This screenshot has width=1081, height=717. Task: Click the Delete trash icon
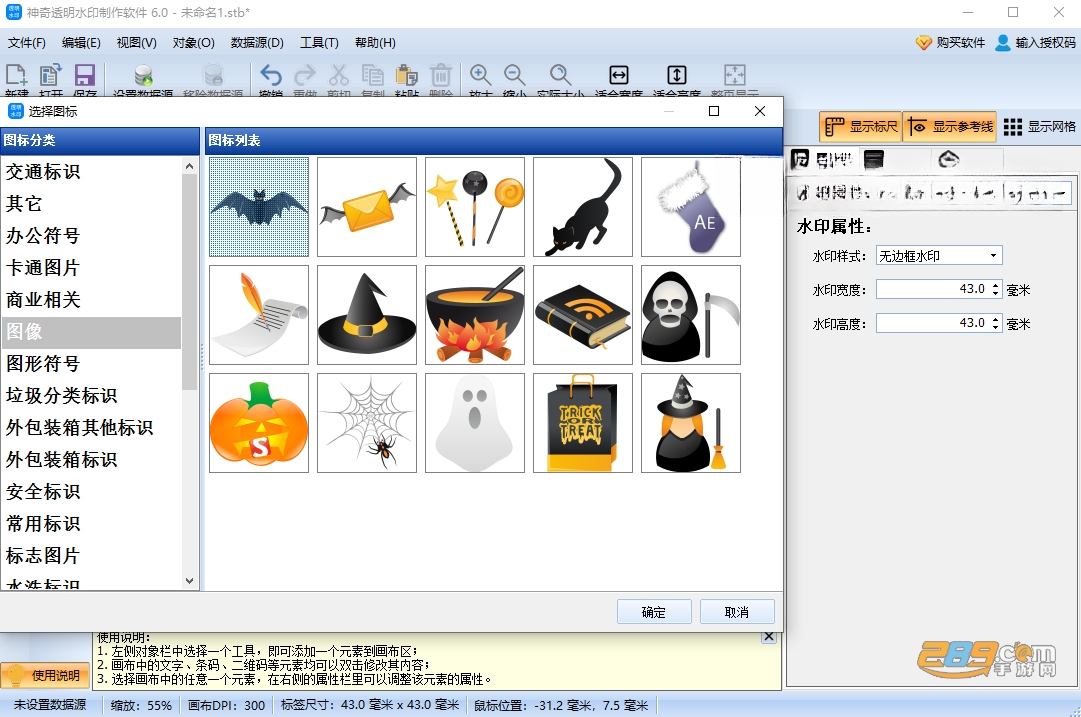tap(441, 75)
